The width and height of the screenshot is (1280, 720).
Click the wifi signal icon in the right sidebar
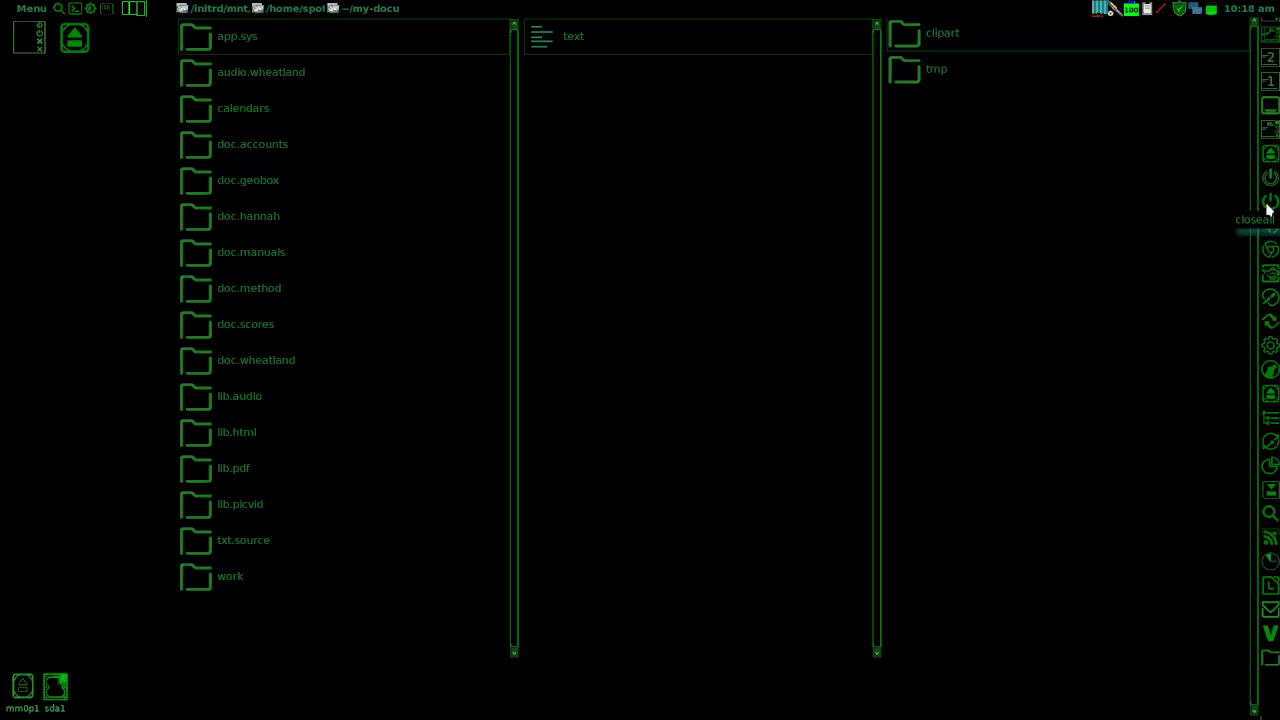[1270, 538]
